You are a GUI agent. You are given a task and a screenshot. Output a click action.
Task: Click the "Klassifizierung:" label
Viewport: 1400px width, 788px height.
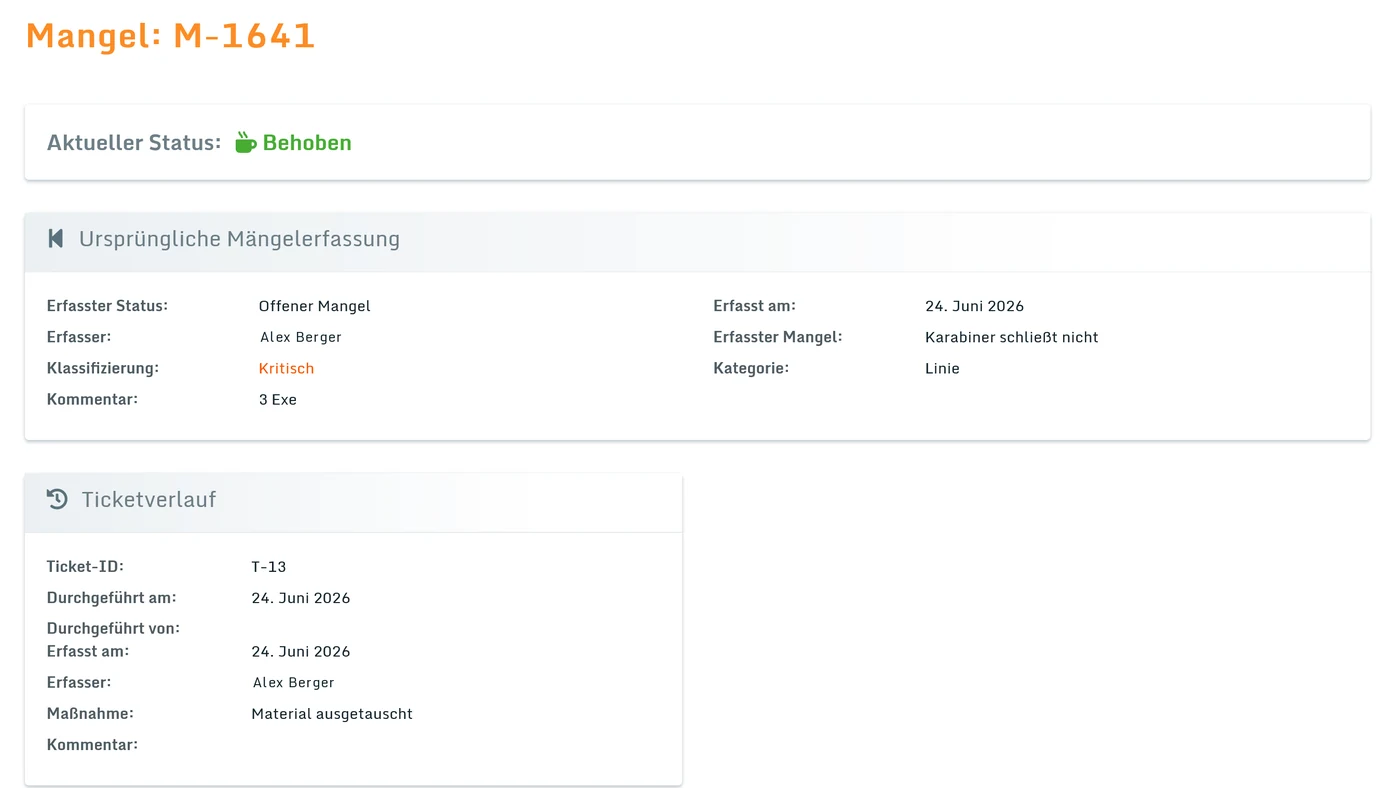pos(103,368)
